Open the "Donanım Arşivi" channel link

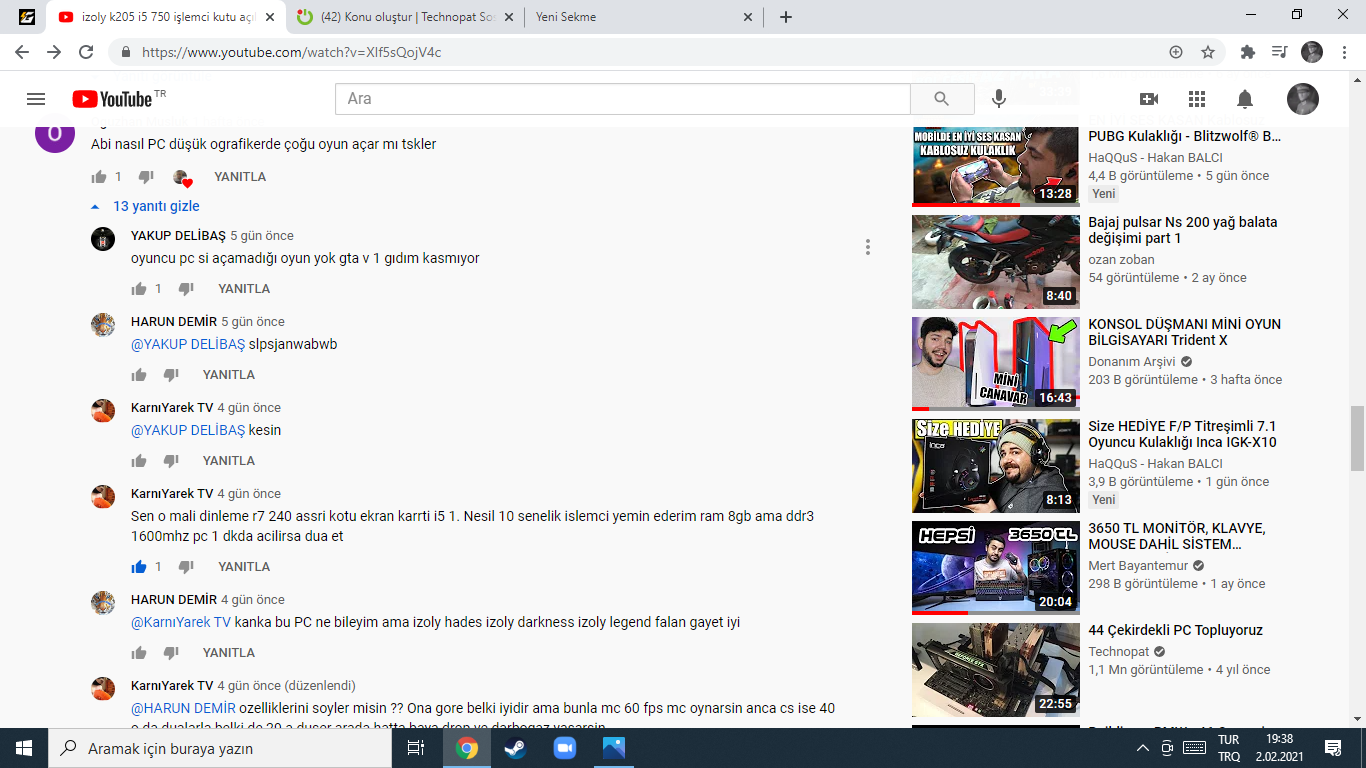point(1132,362)
